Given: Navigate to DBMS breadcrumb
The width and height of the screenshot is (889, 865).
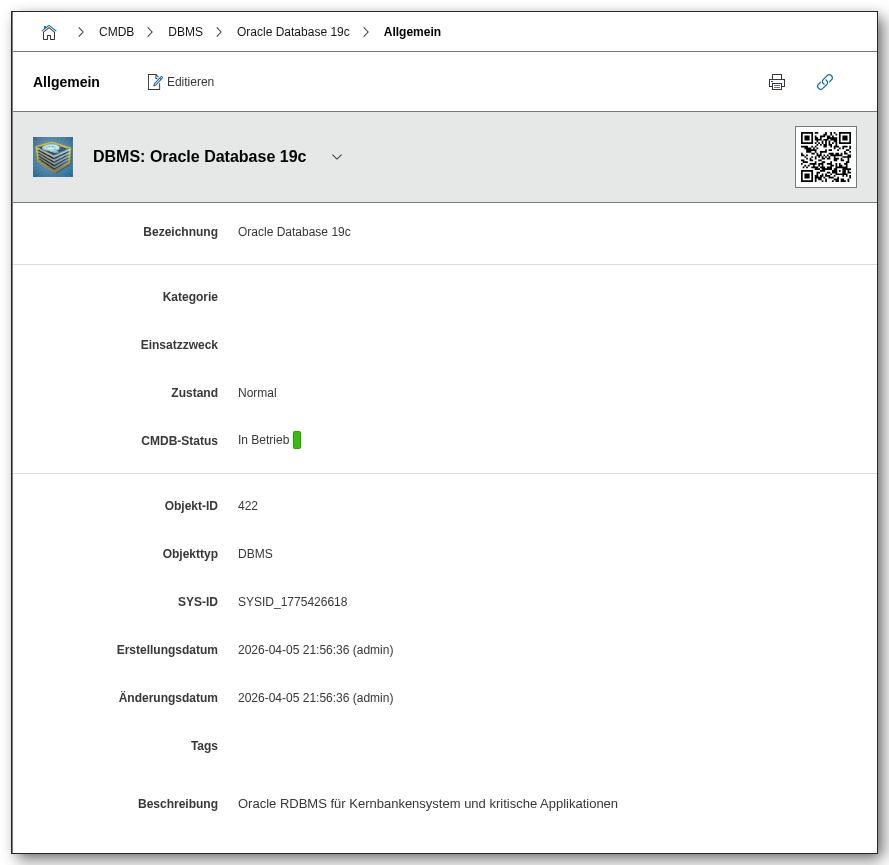Looking at the screenshot, I should [x=185, y=32].
